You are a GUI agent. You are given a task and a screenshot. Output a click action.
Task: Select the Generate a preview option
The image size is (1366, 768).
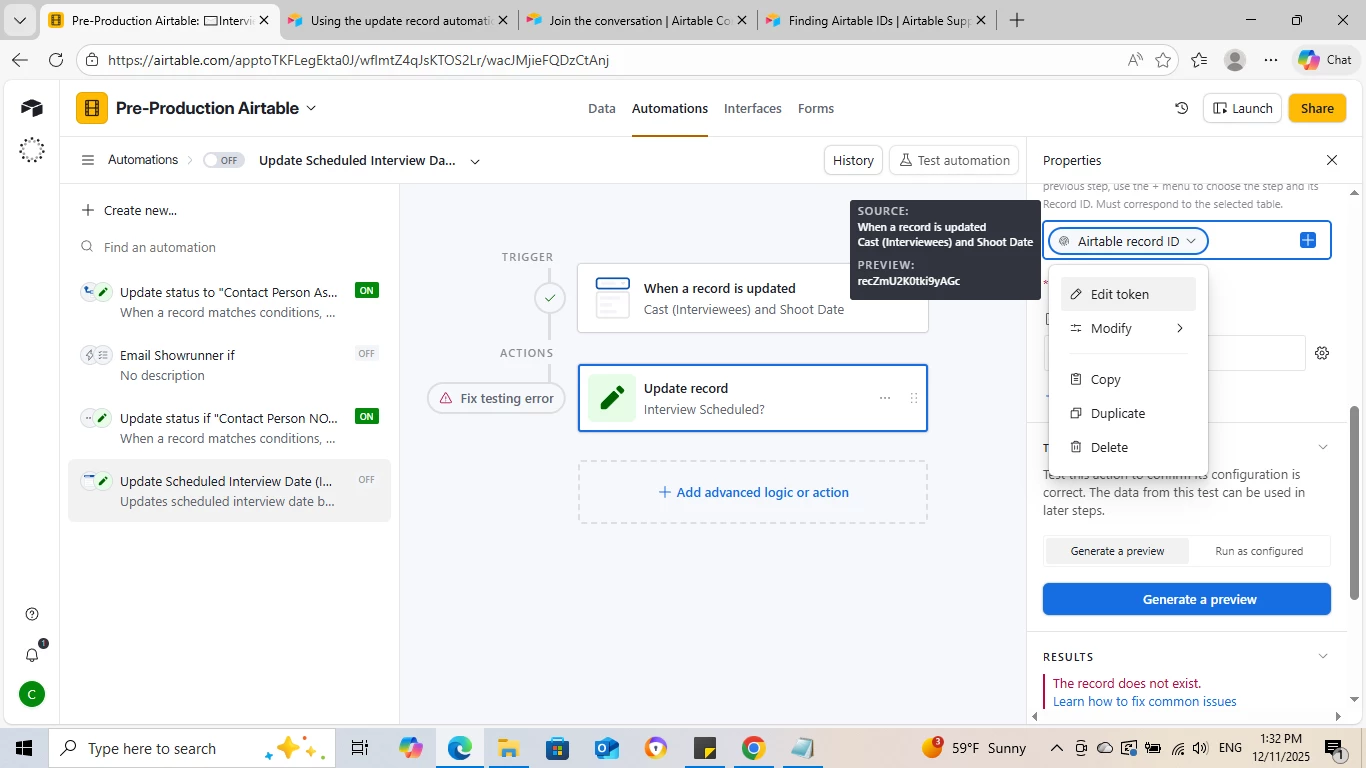1117,551
